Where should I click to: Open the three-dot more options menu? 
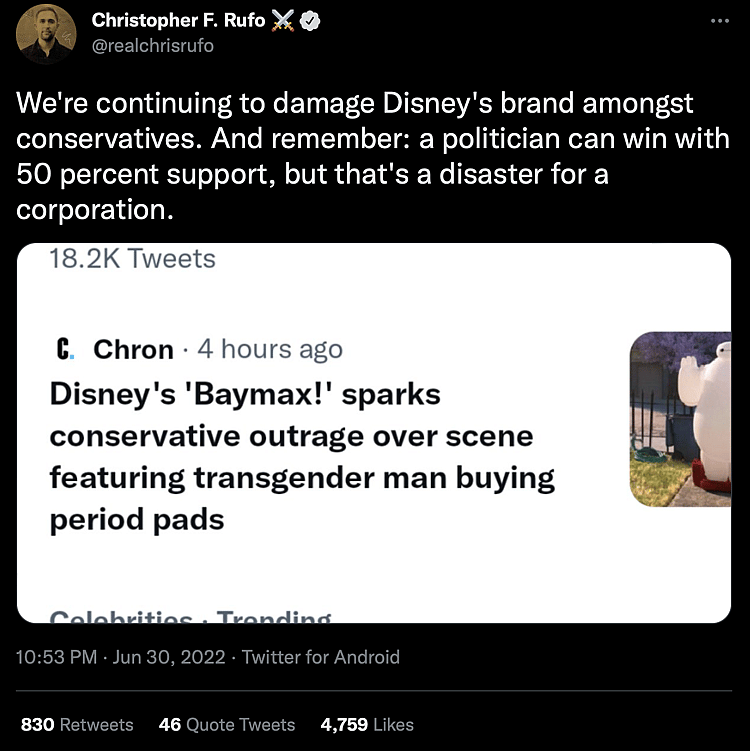point(720,20)
